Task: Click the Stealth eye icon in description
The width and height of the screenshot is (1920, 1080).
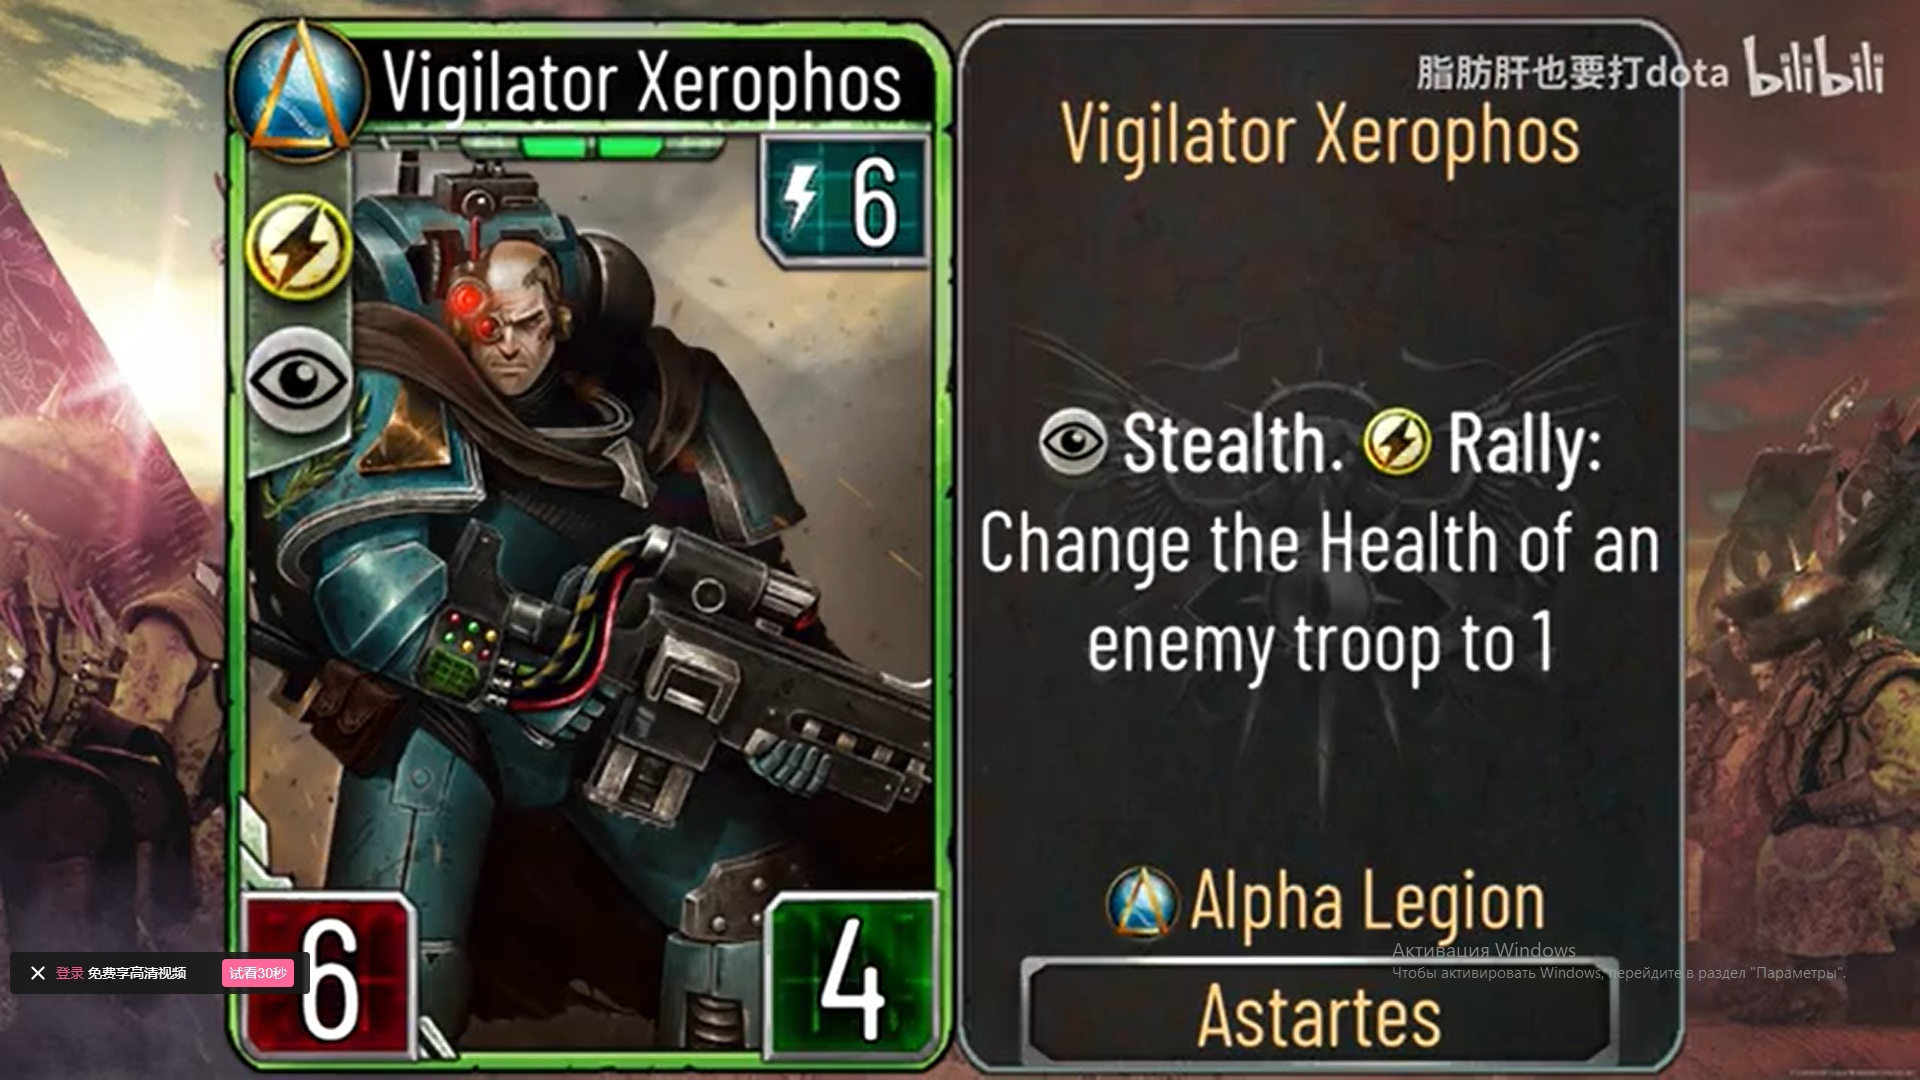Action: 1072,441
